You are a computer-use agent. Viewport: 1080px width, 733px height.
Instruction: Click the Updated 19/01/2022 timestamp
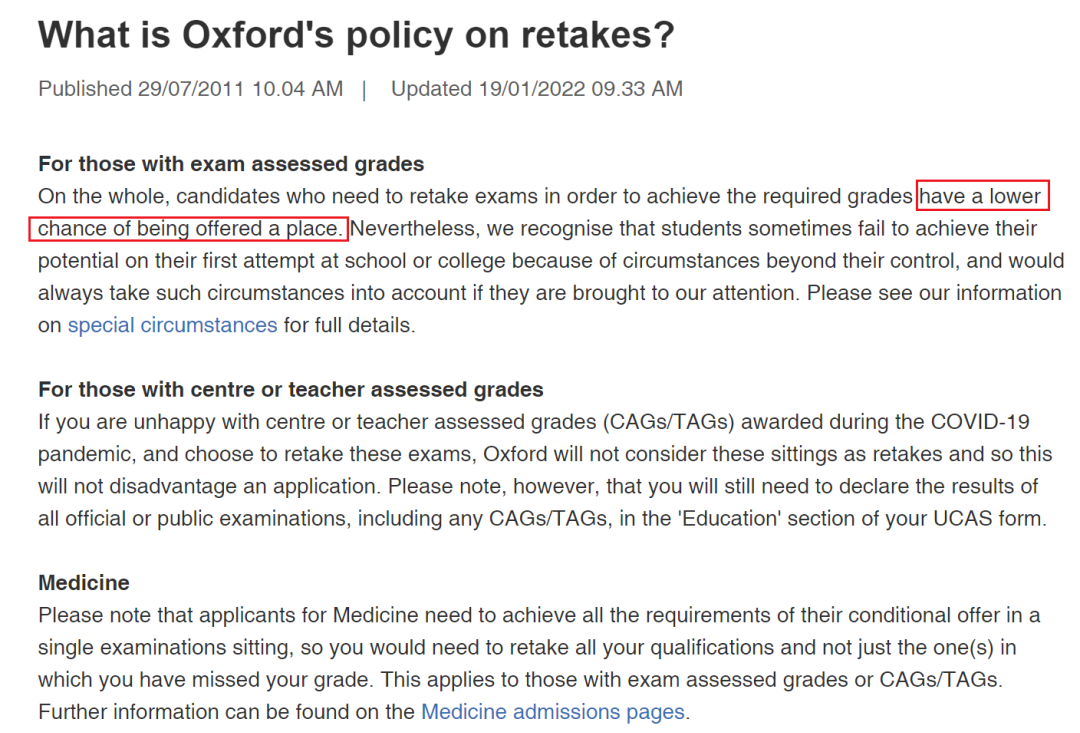(537, 89)
